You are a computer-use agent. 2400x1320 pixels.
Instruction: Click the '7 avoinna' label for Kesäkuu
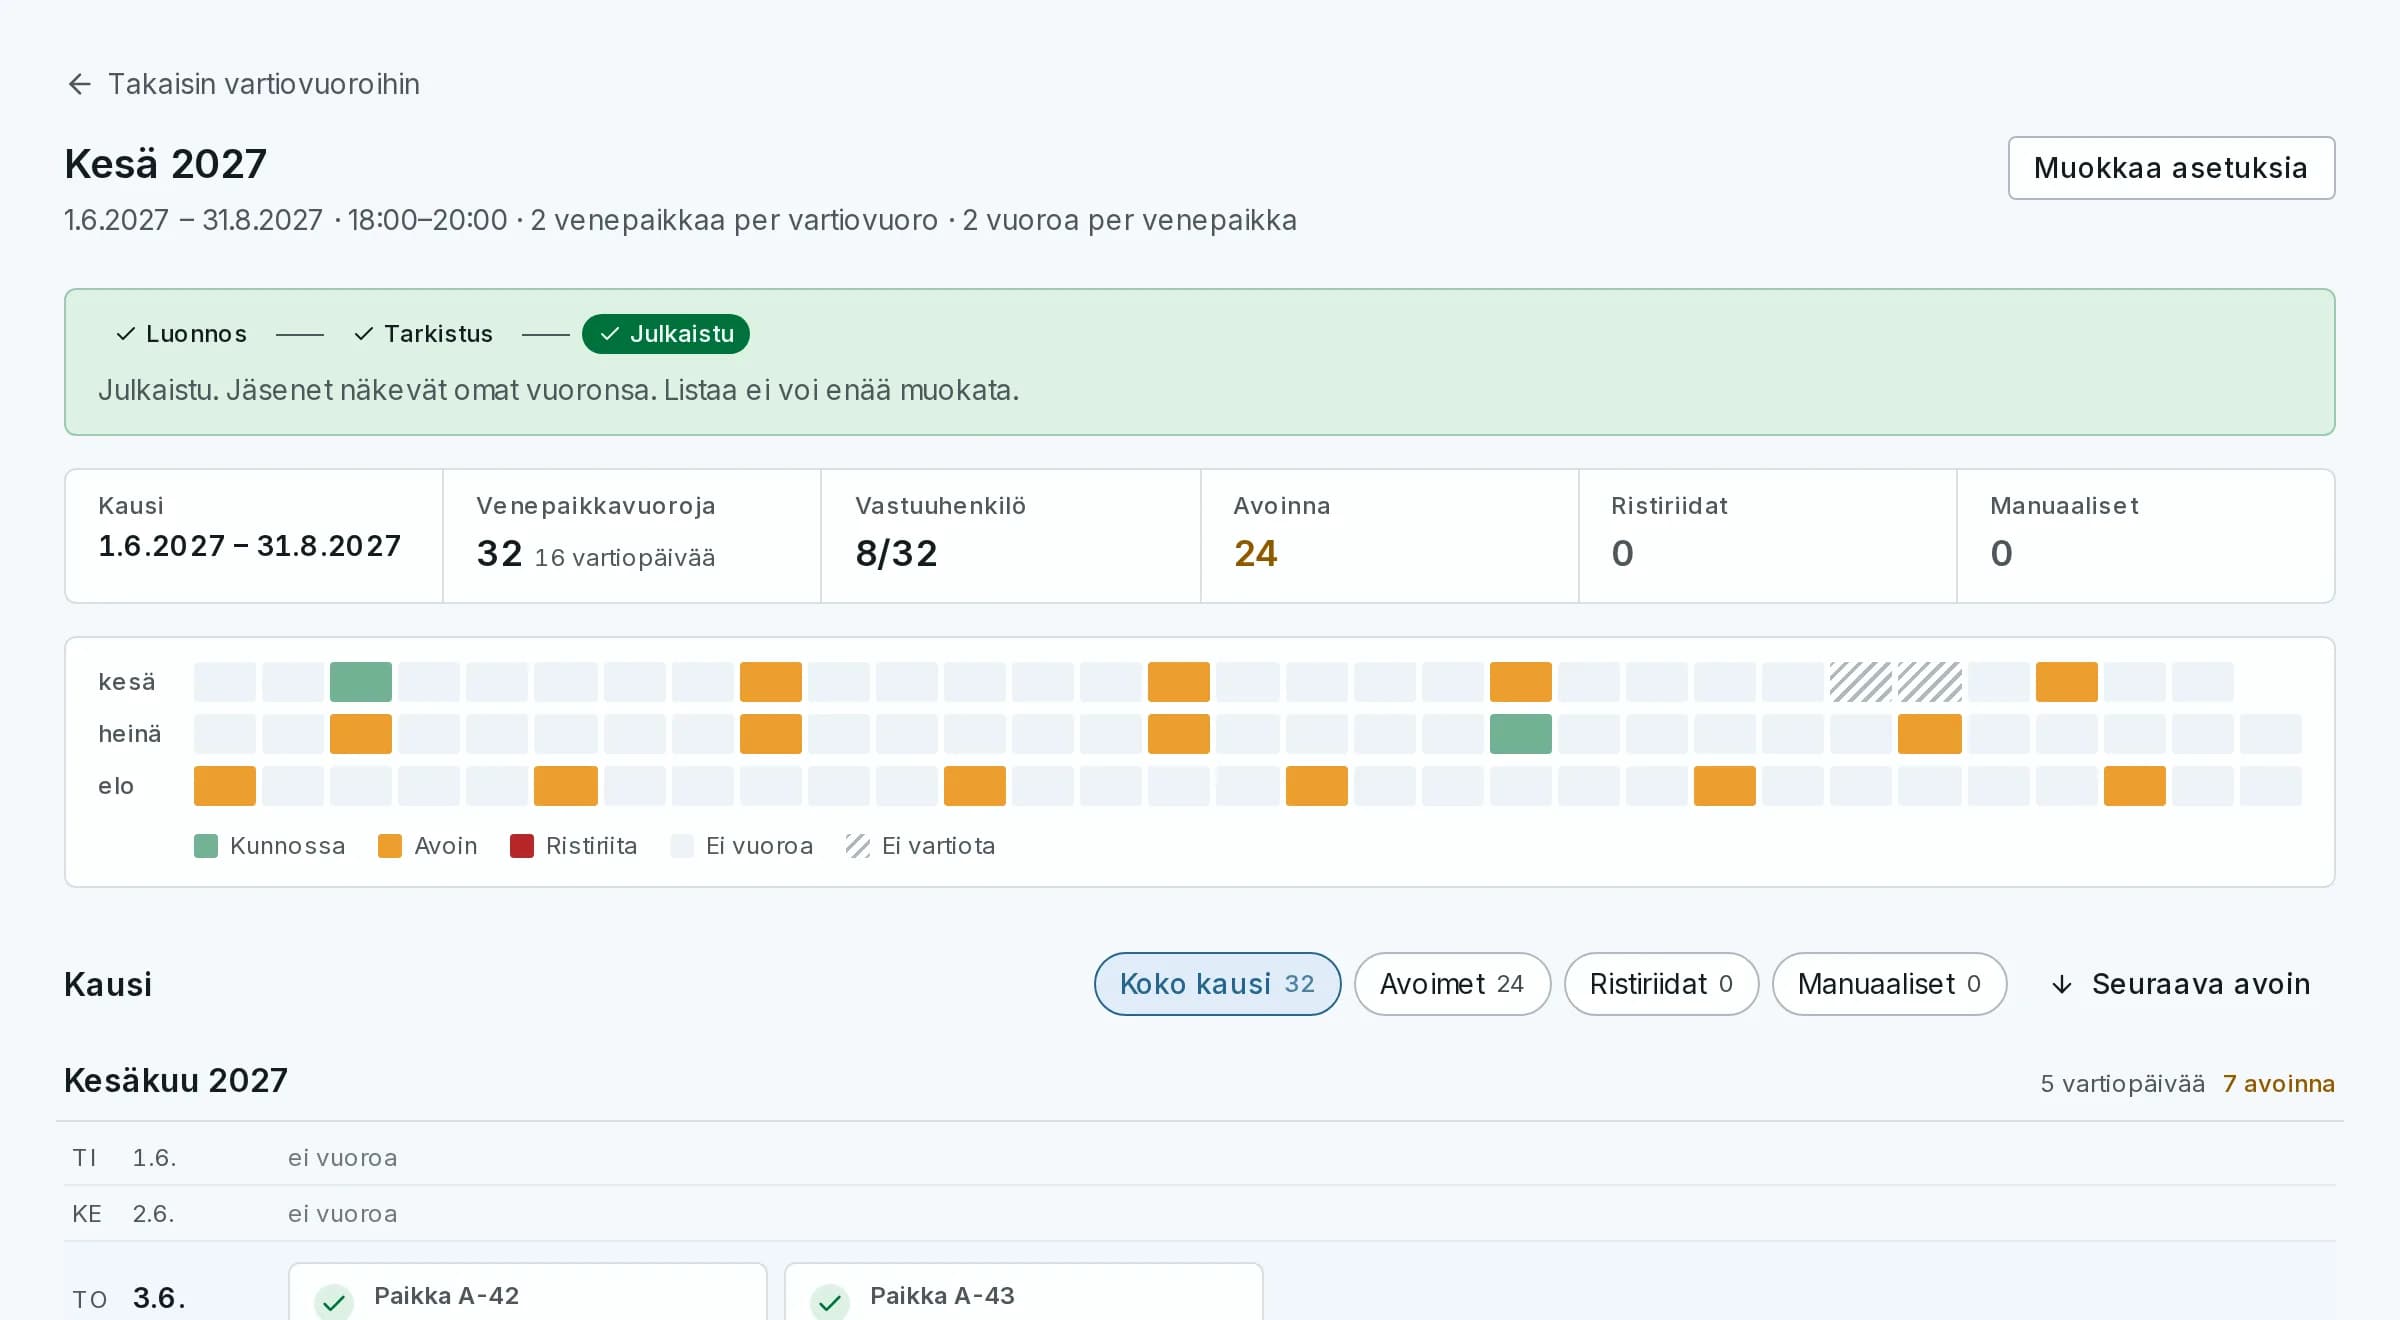[2279, 1084]
